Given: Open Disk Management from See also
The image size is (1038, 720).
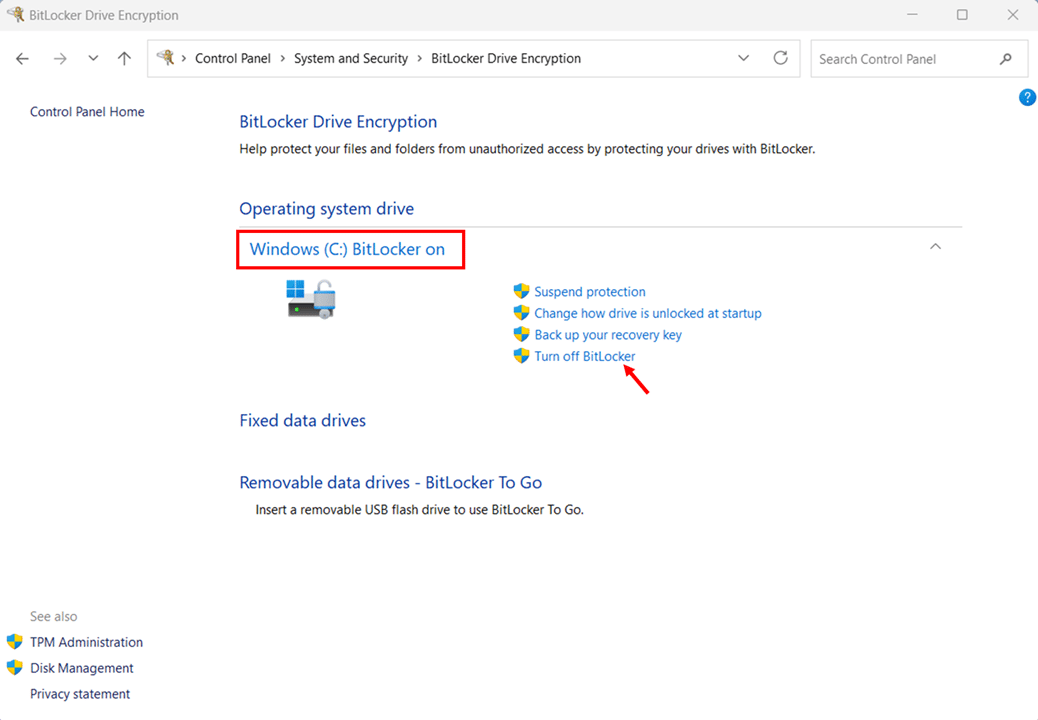Looking at the screenshot, I should [81, 668].
